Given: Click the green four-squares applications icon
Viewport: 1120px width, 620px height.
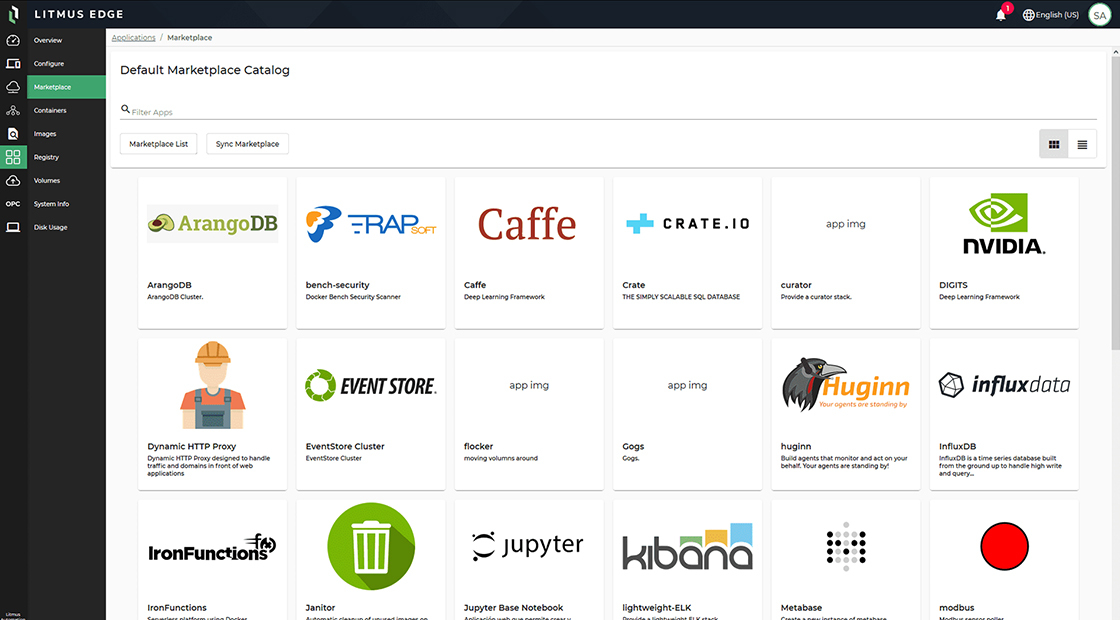Looking at the screenshot, I should tap(13, 157).
